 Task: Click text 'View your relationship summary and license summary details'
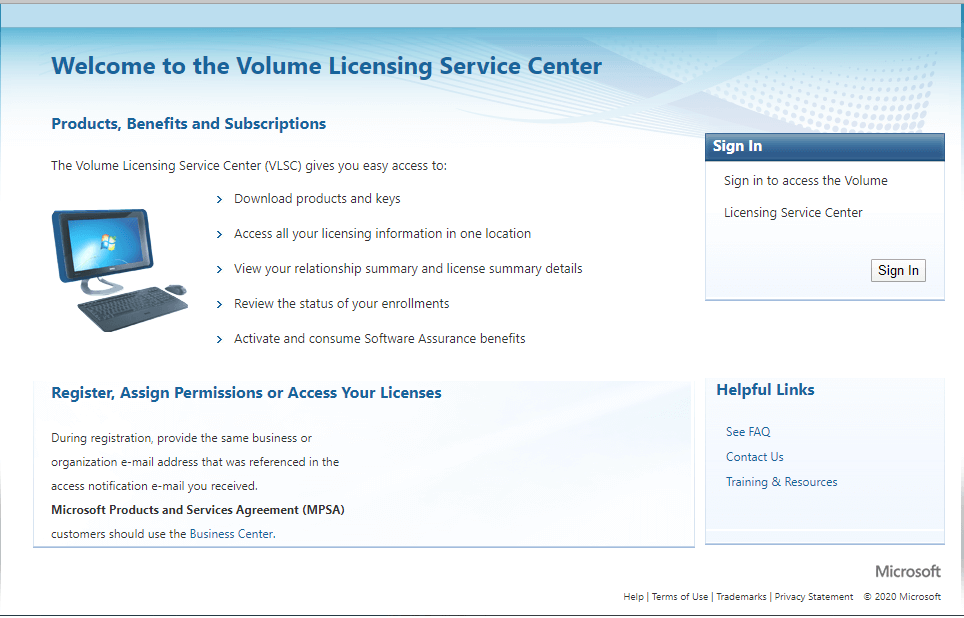click(408, 269)
